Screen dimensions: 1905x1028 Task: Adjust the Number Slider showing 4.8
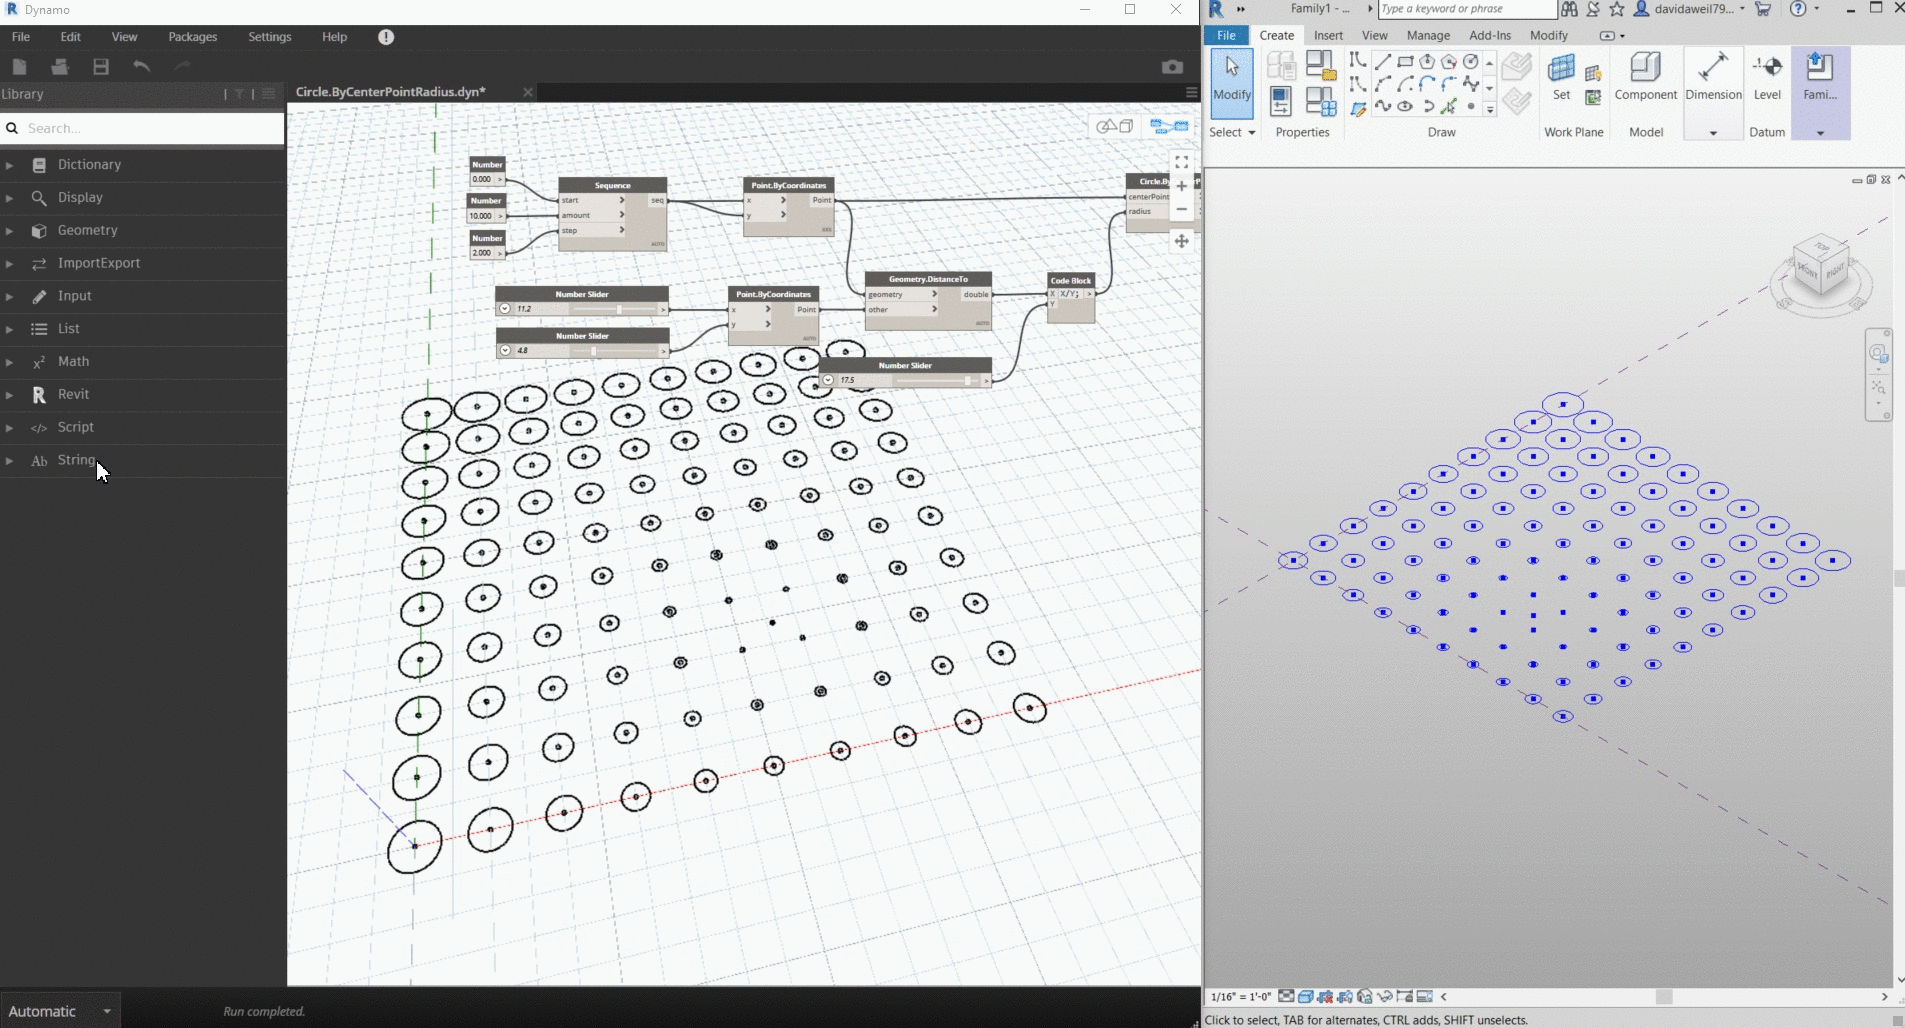tap(593, 351)
